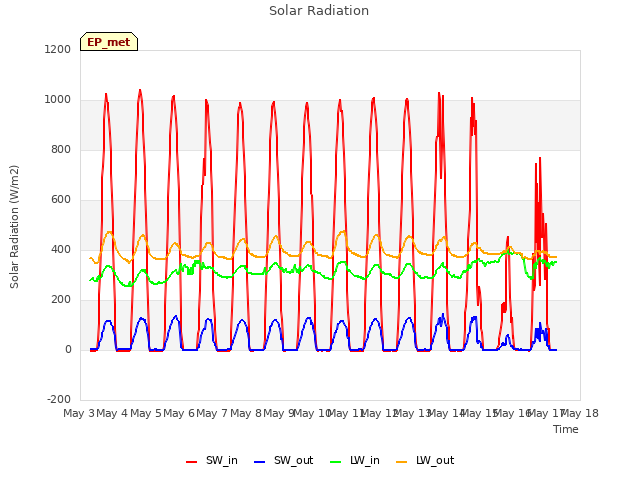Click the -200 y-axis tick label
640x480 pixels.
[59, 399]
